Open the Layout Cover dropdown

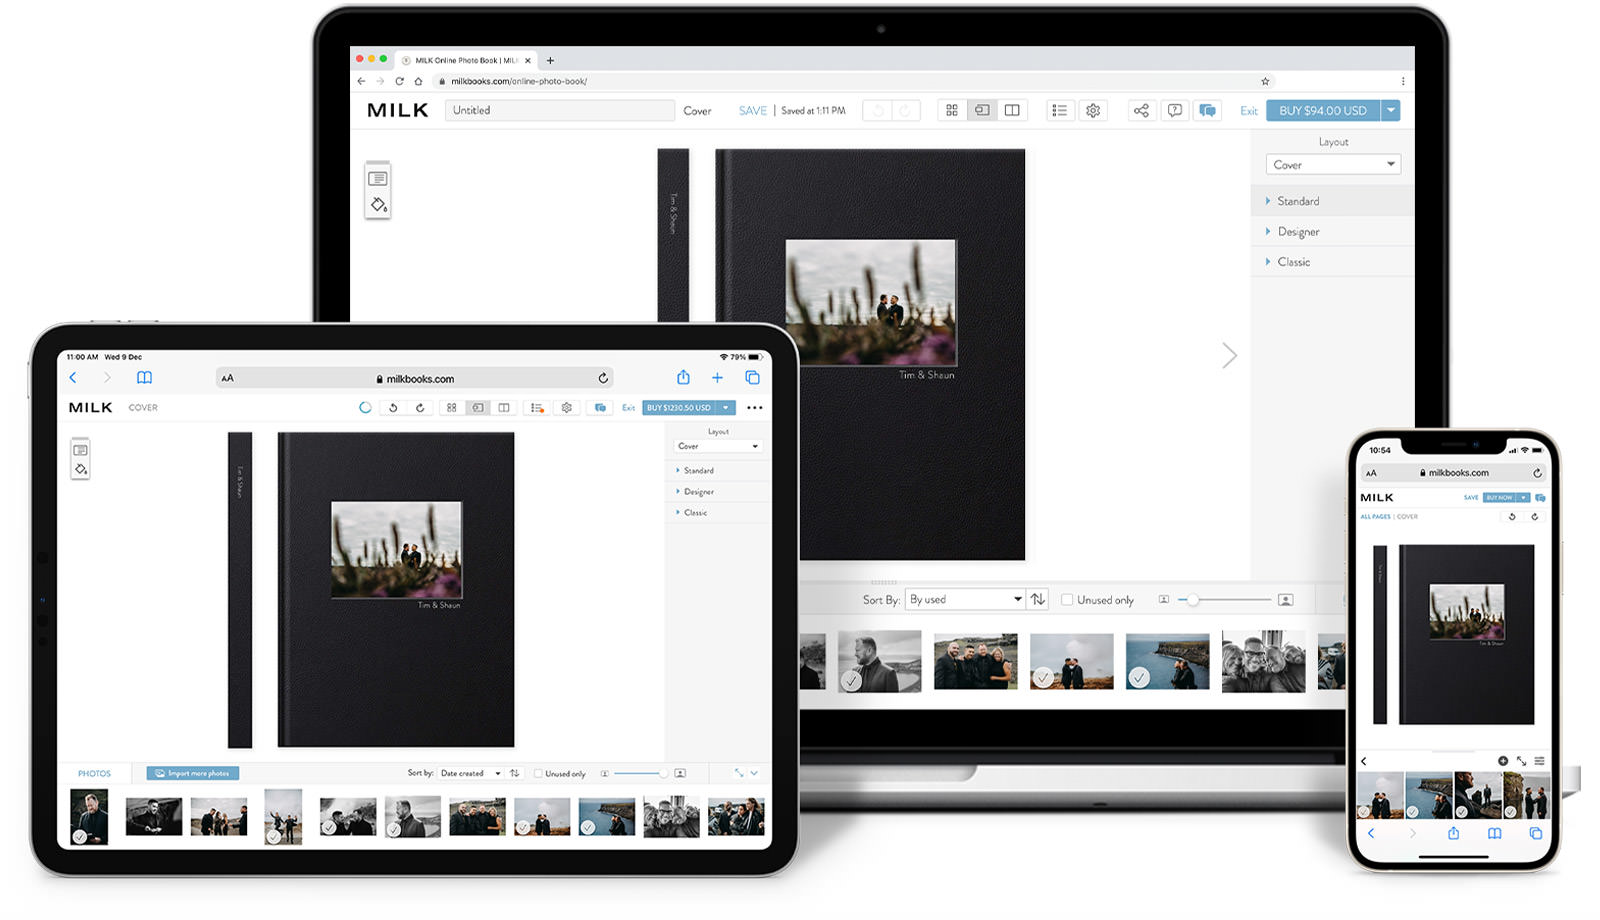pos(1333,164)
